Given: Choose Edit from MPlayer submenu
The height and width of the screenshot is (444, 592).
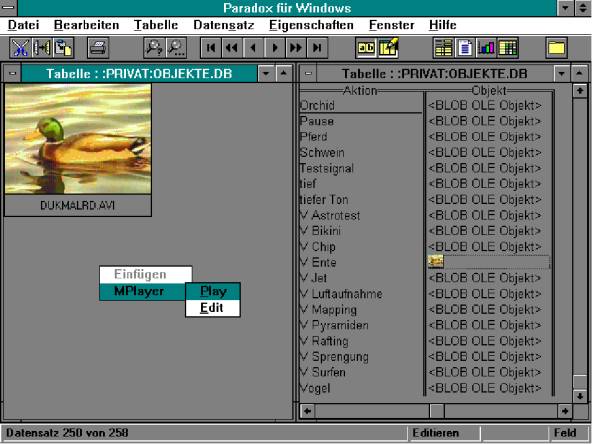Looking at the screenshot, I should point(213,308).
